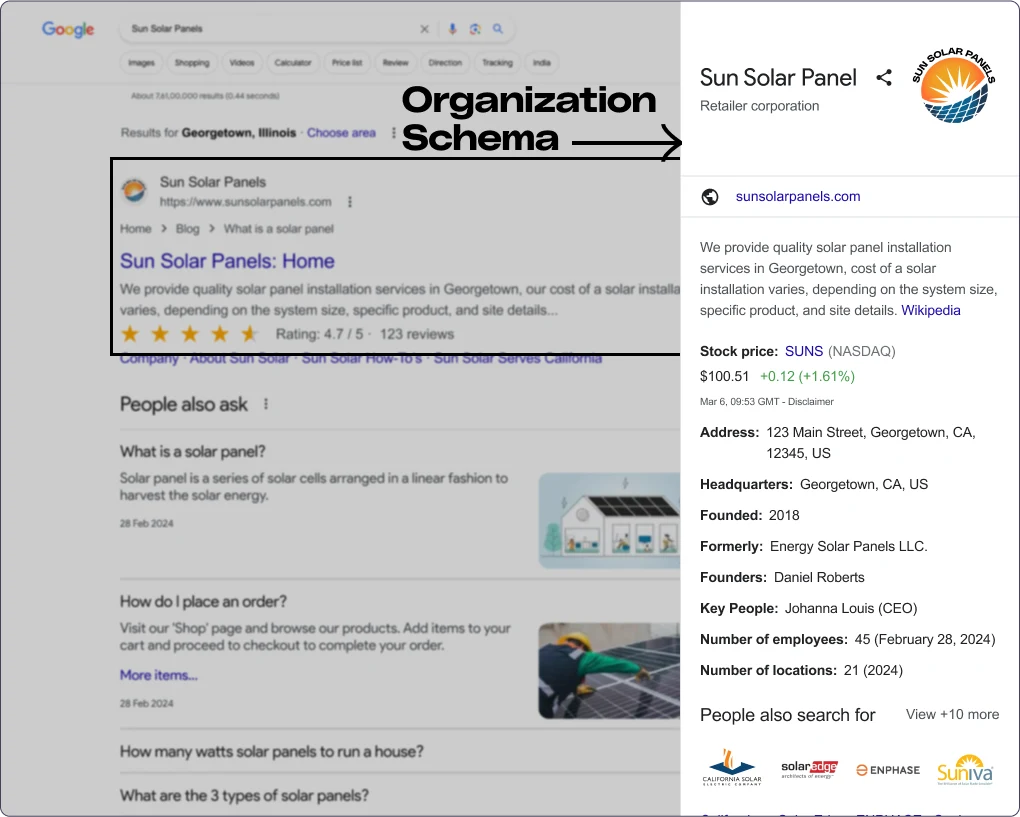This screenshot has width=1020, height=817.
Task: Open options for People also ask section
Action: 265,404
